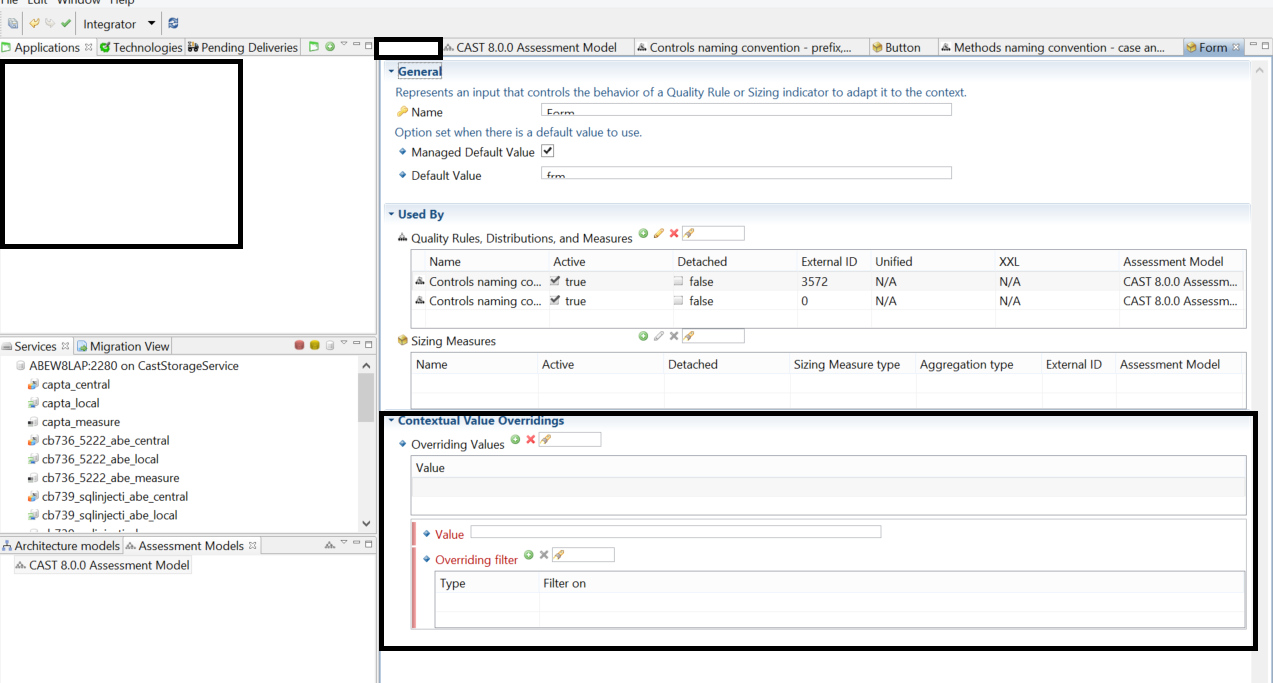The image size is (1273, 683).
Task: Open the Services panel view menu triangle
Action: click(344, 344)
